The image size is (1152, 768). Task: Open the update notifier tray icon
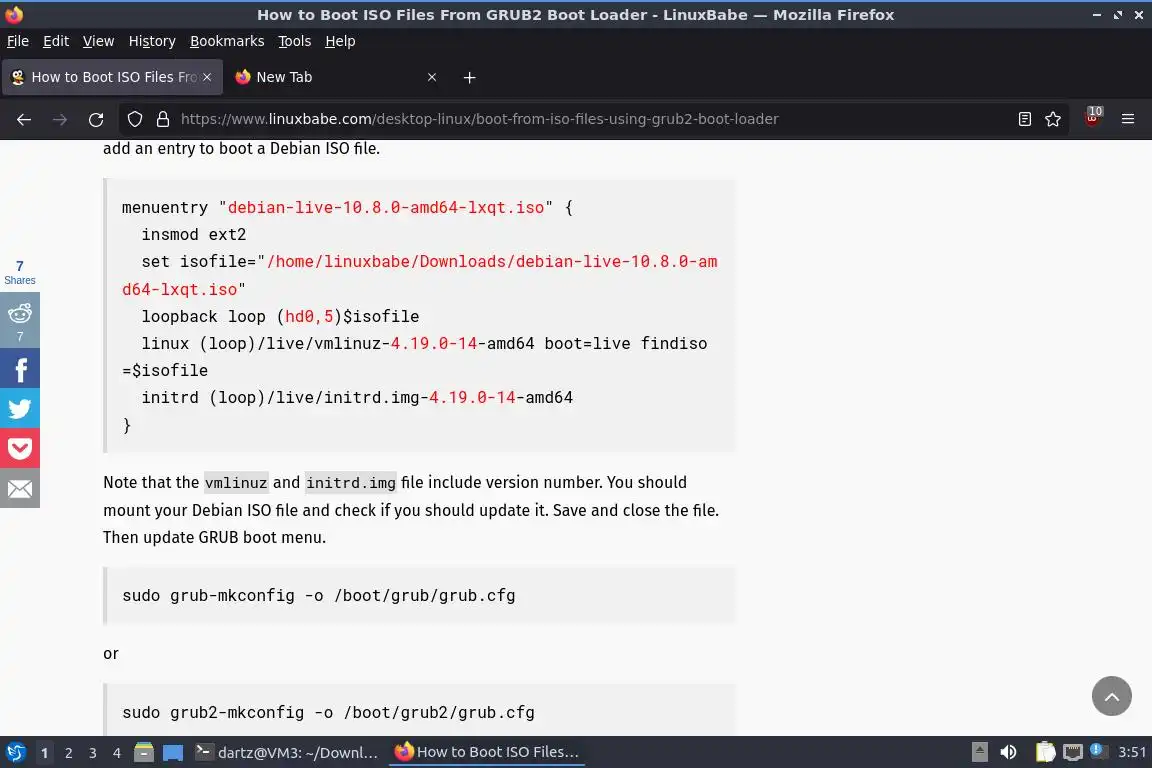coord(1096,750)
